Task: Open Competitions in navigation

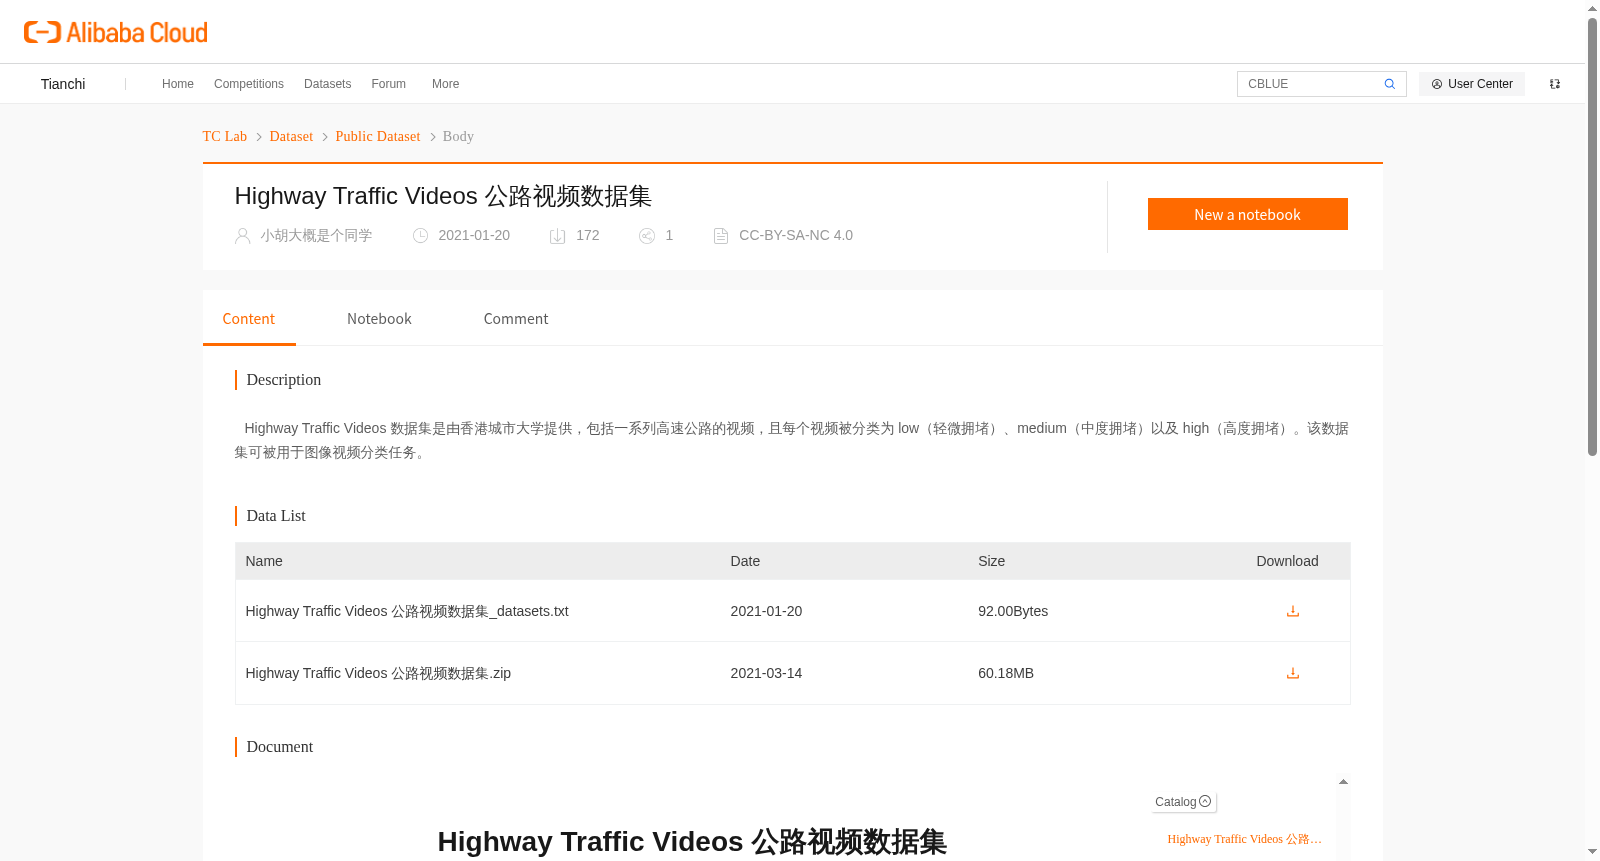Action: click(x=249, y=84)
